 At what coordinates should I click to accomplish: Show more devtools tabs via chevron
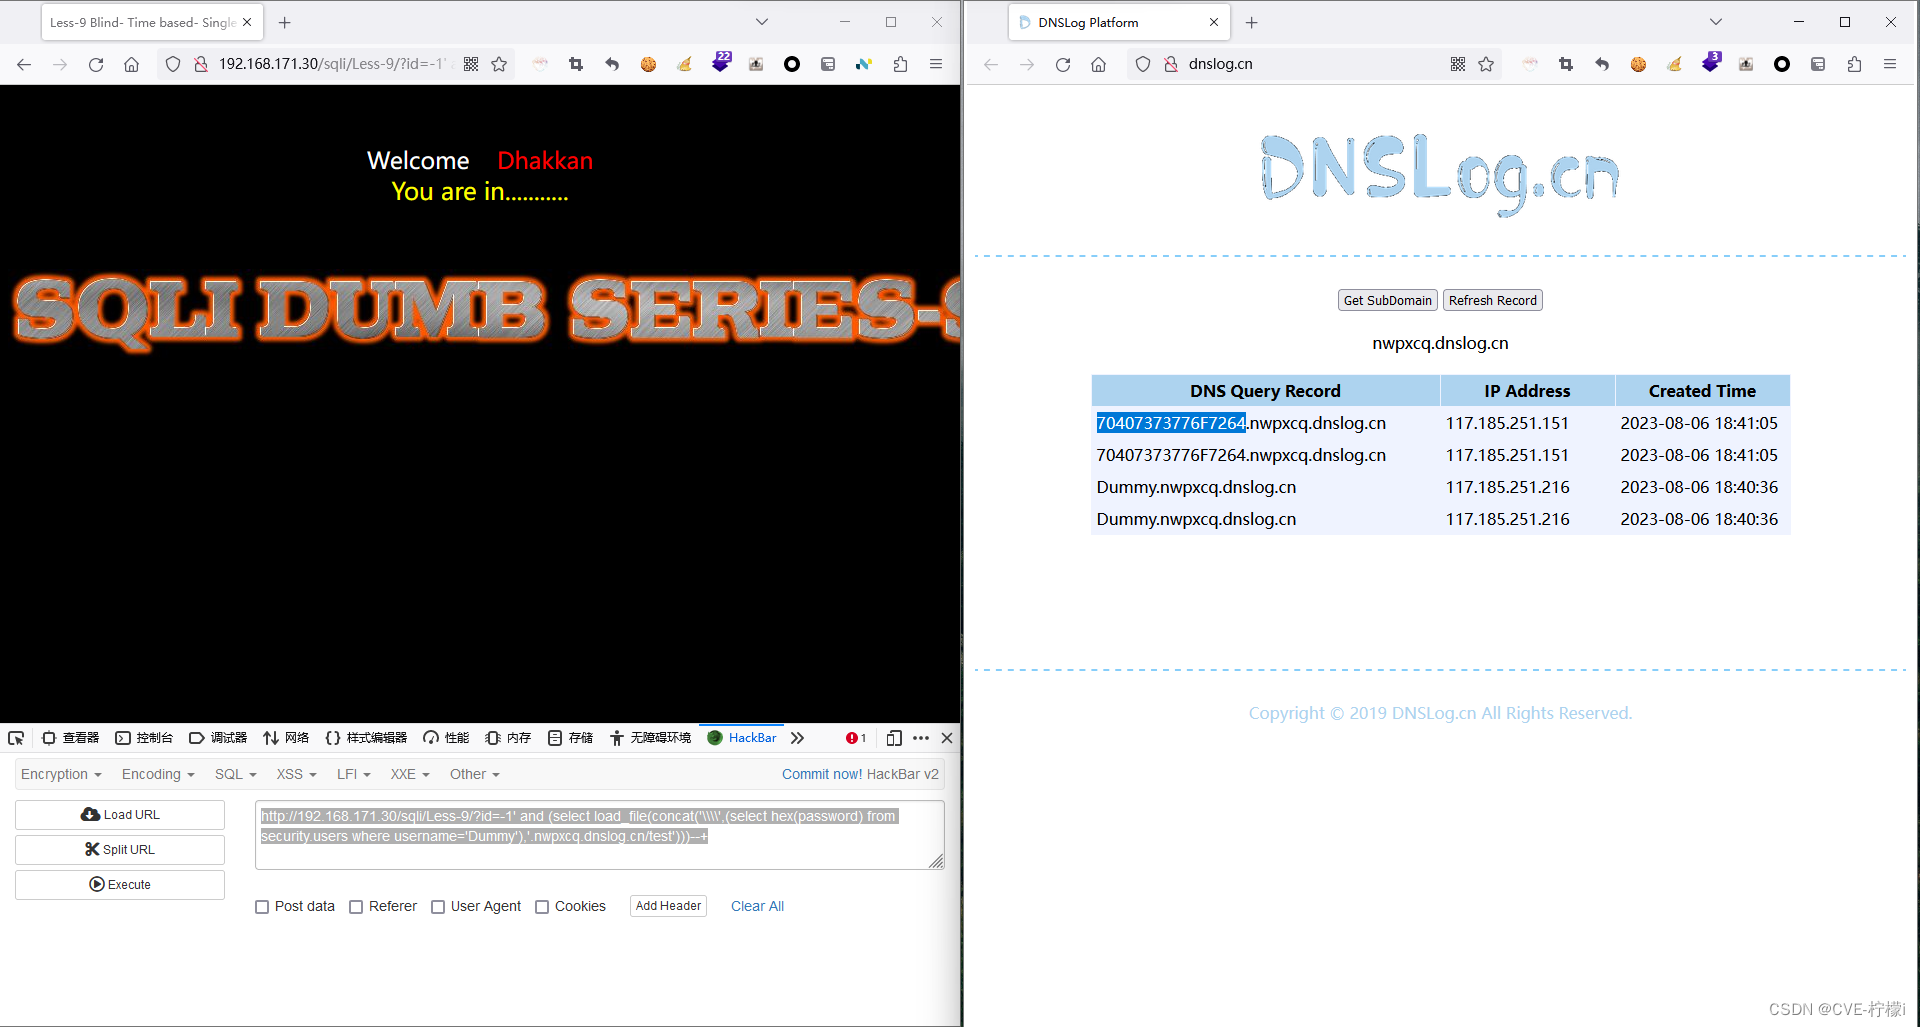797,738
